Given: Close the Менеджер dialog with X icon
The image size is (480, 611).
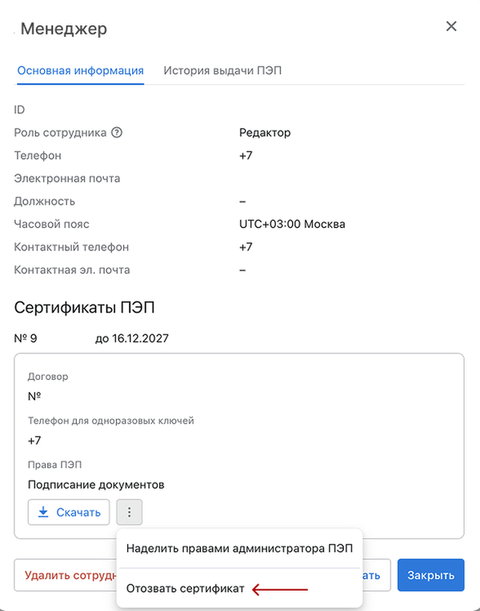Looking at the screenshot, I should coord(451,26).
